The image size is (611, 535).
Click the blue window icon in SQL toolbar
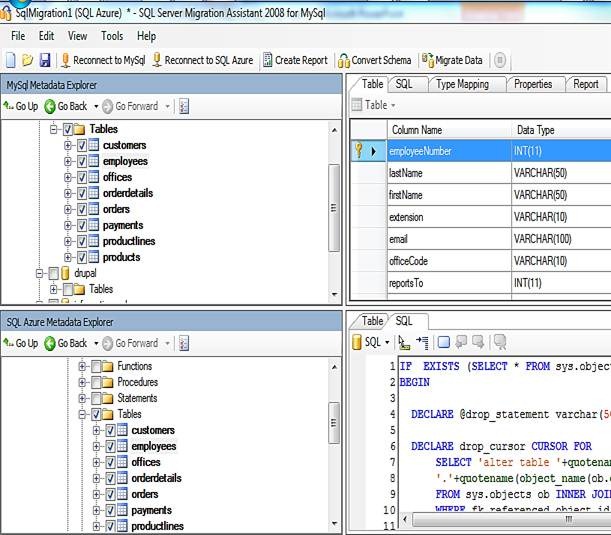(443, 343)
